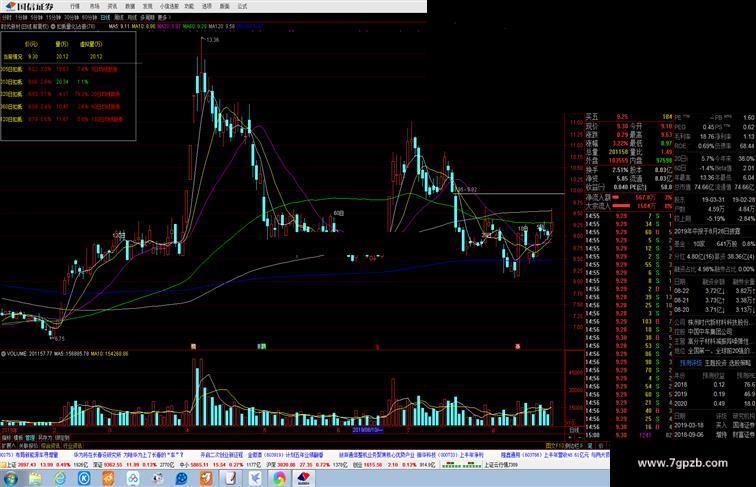Click the VOLUME indicator settings icon
The image size is (756, 487).
click(x=3, y=354)
